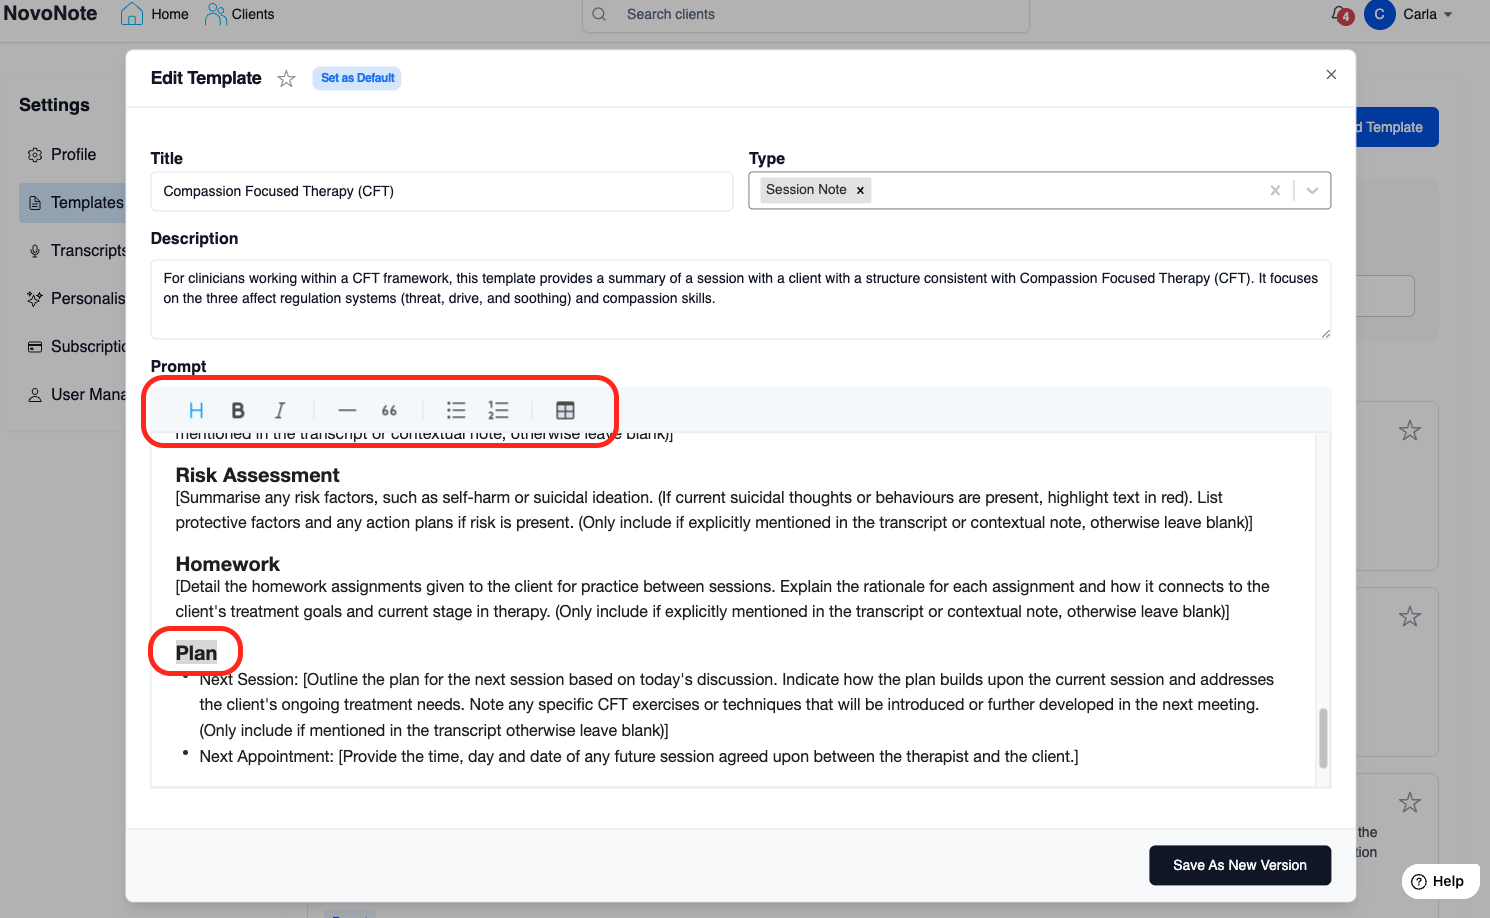
Task: Open the Clients page
Action: point(240,14)
